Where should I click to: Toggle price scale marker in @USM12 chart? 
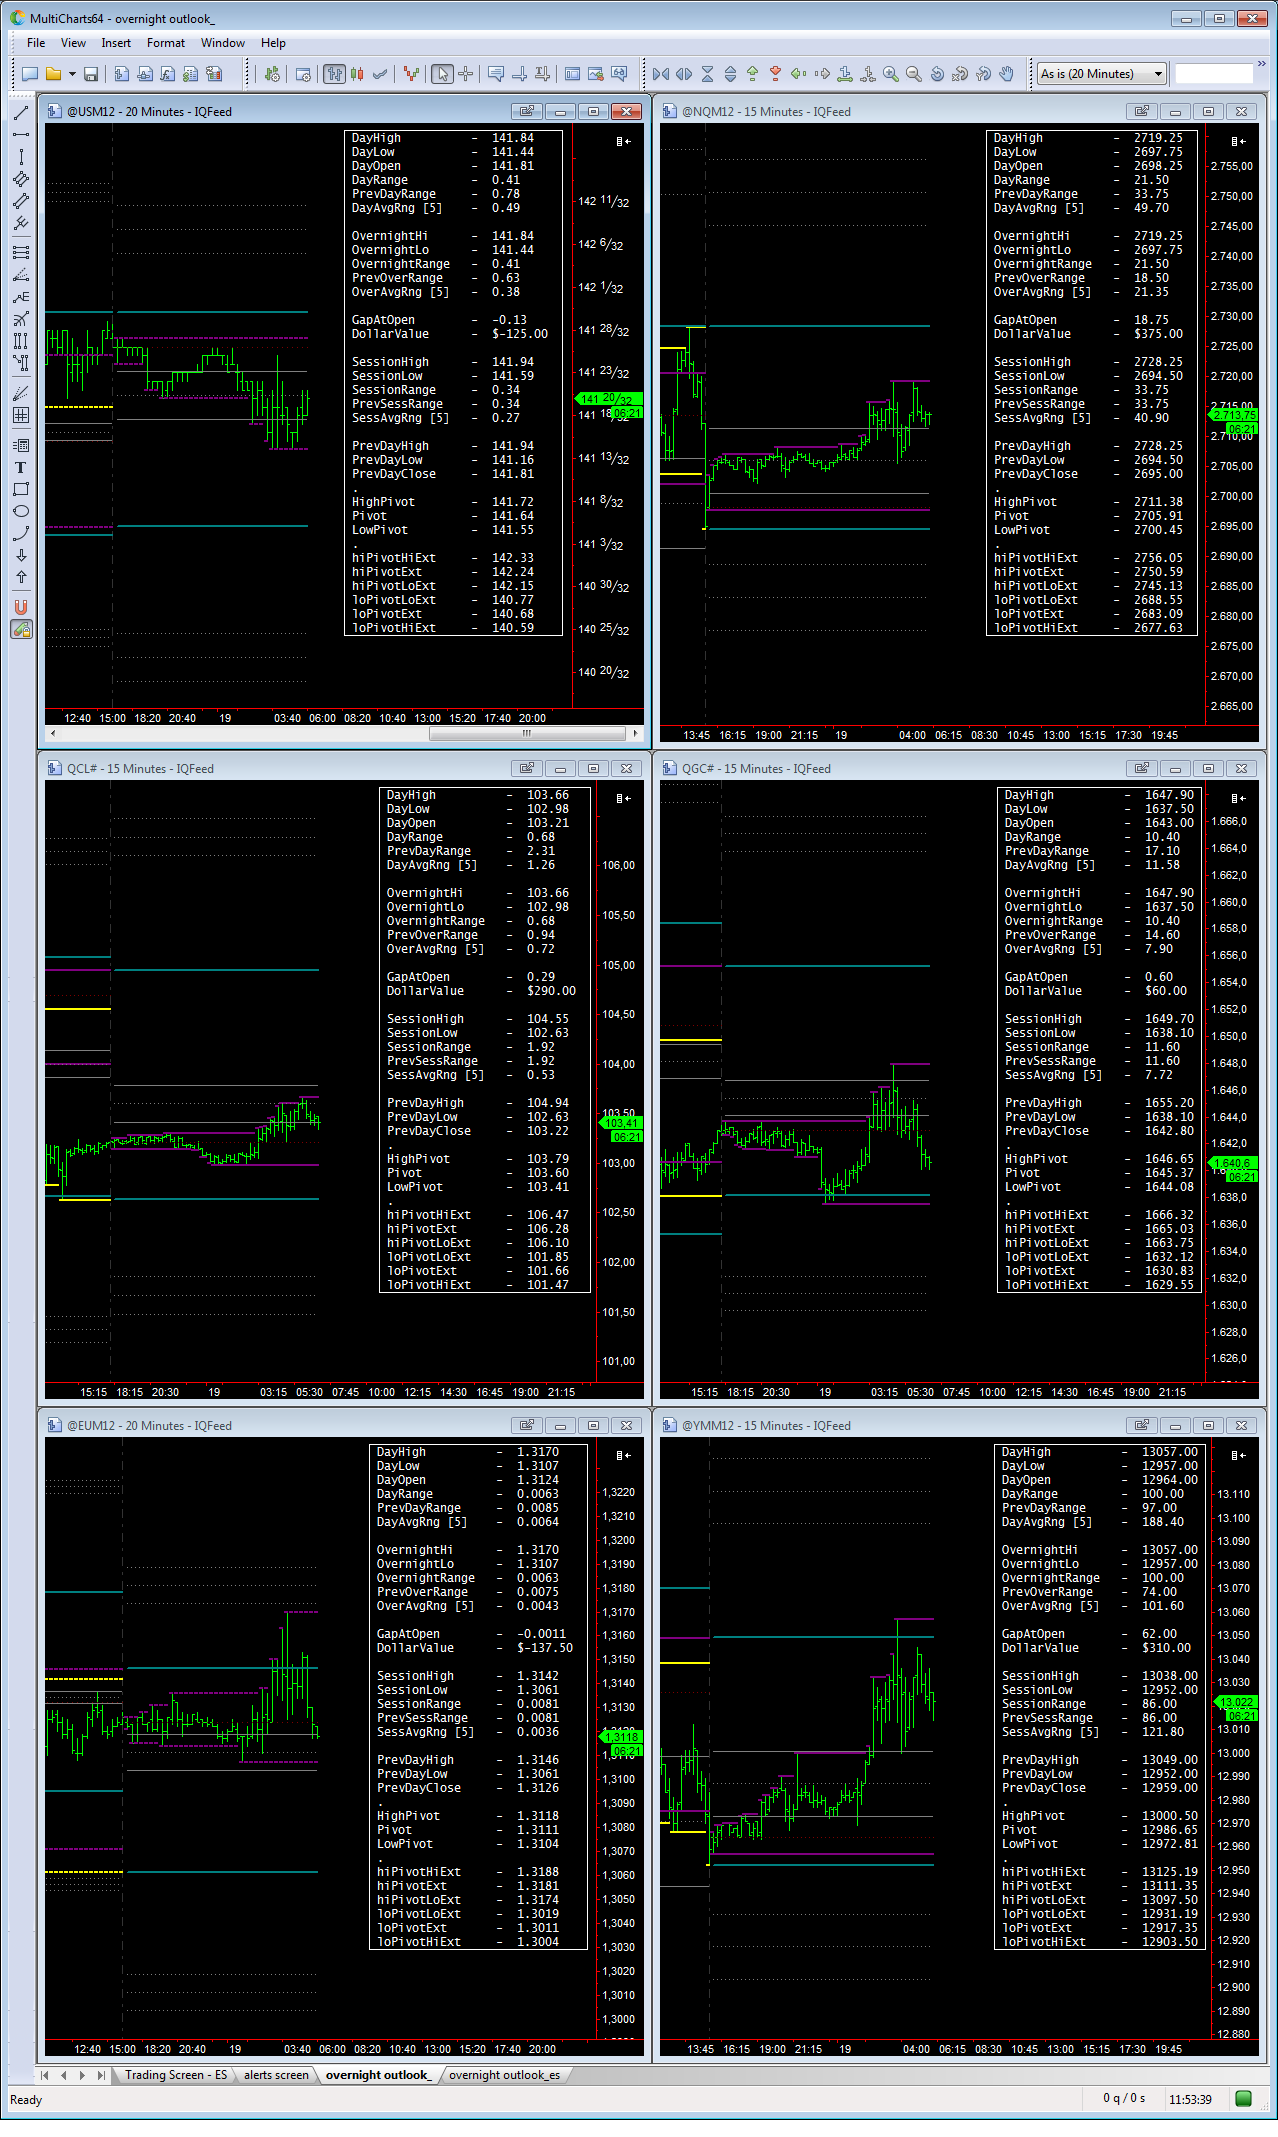pyautogui.click(x=623, y=142)
